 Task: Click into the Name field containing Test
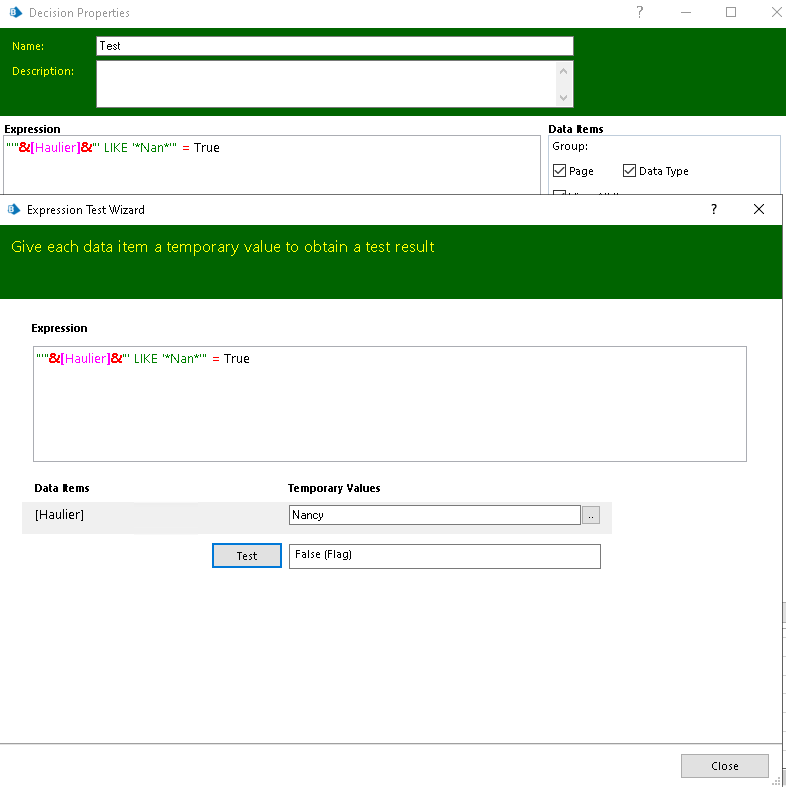coord(335,46)
